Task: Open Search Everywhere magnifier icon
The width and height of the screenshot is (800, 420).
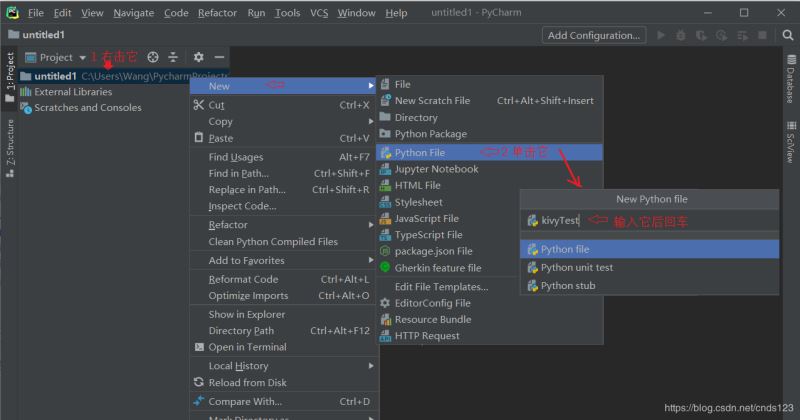Action: [x=788, y=35]
